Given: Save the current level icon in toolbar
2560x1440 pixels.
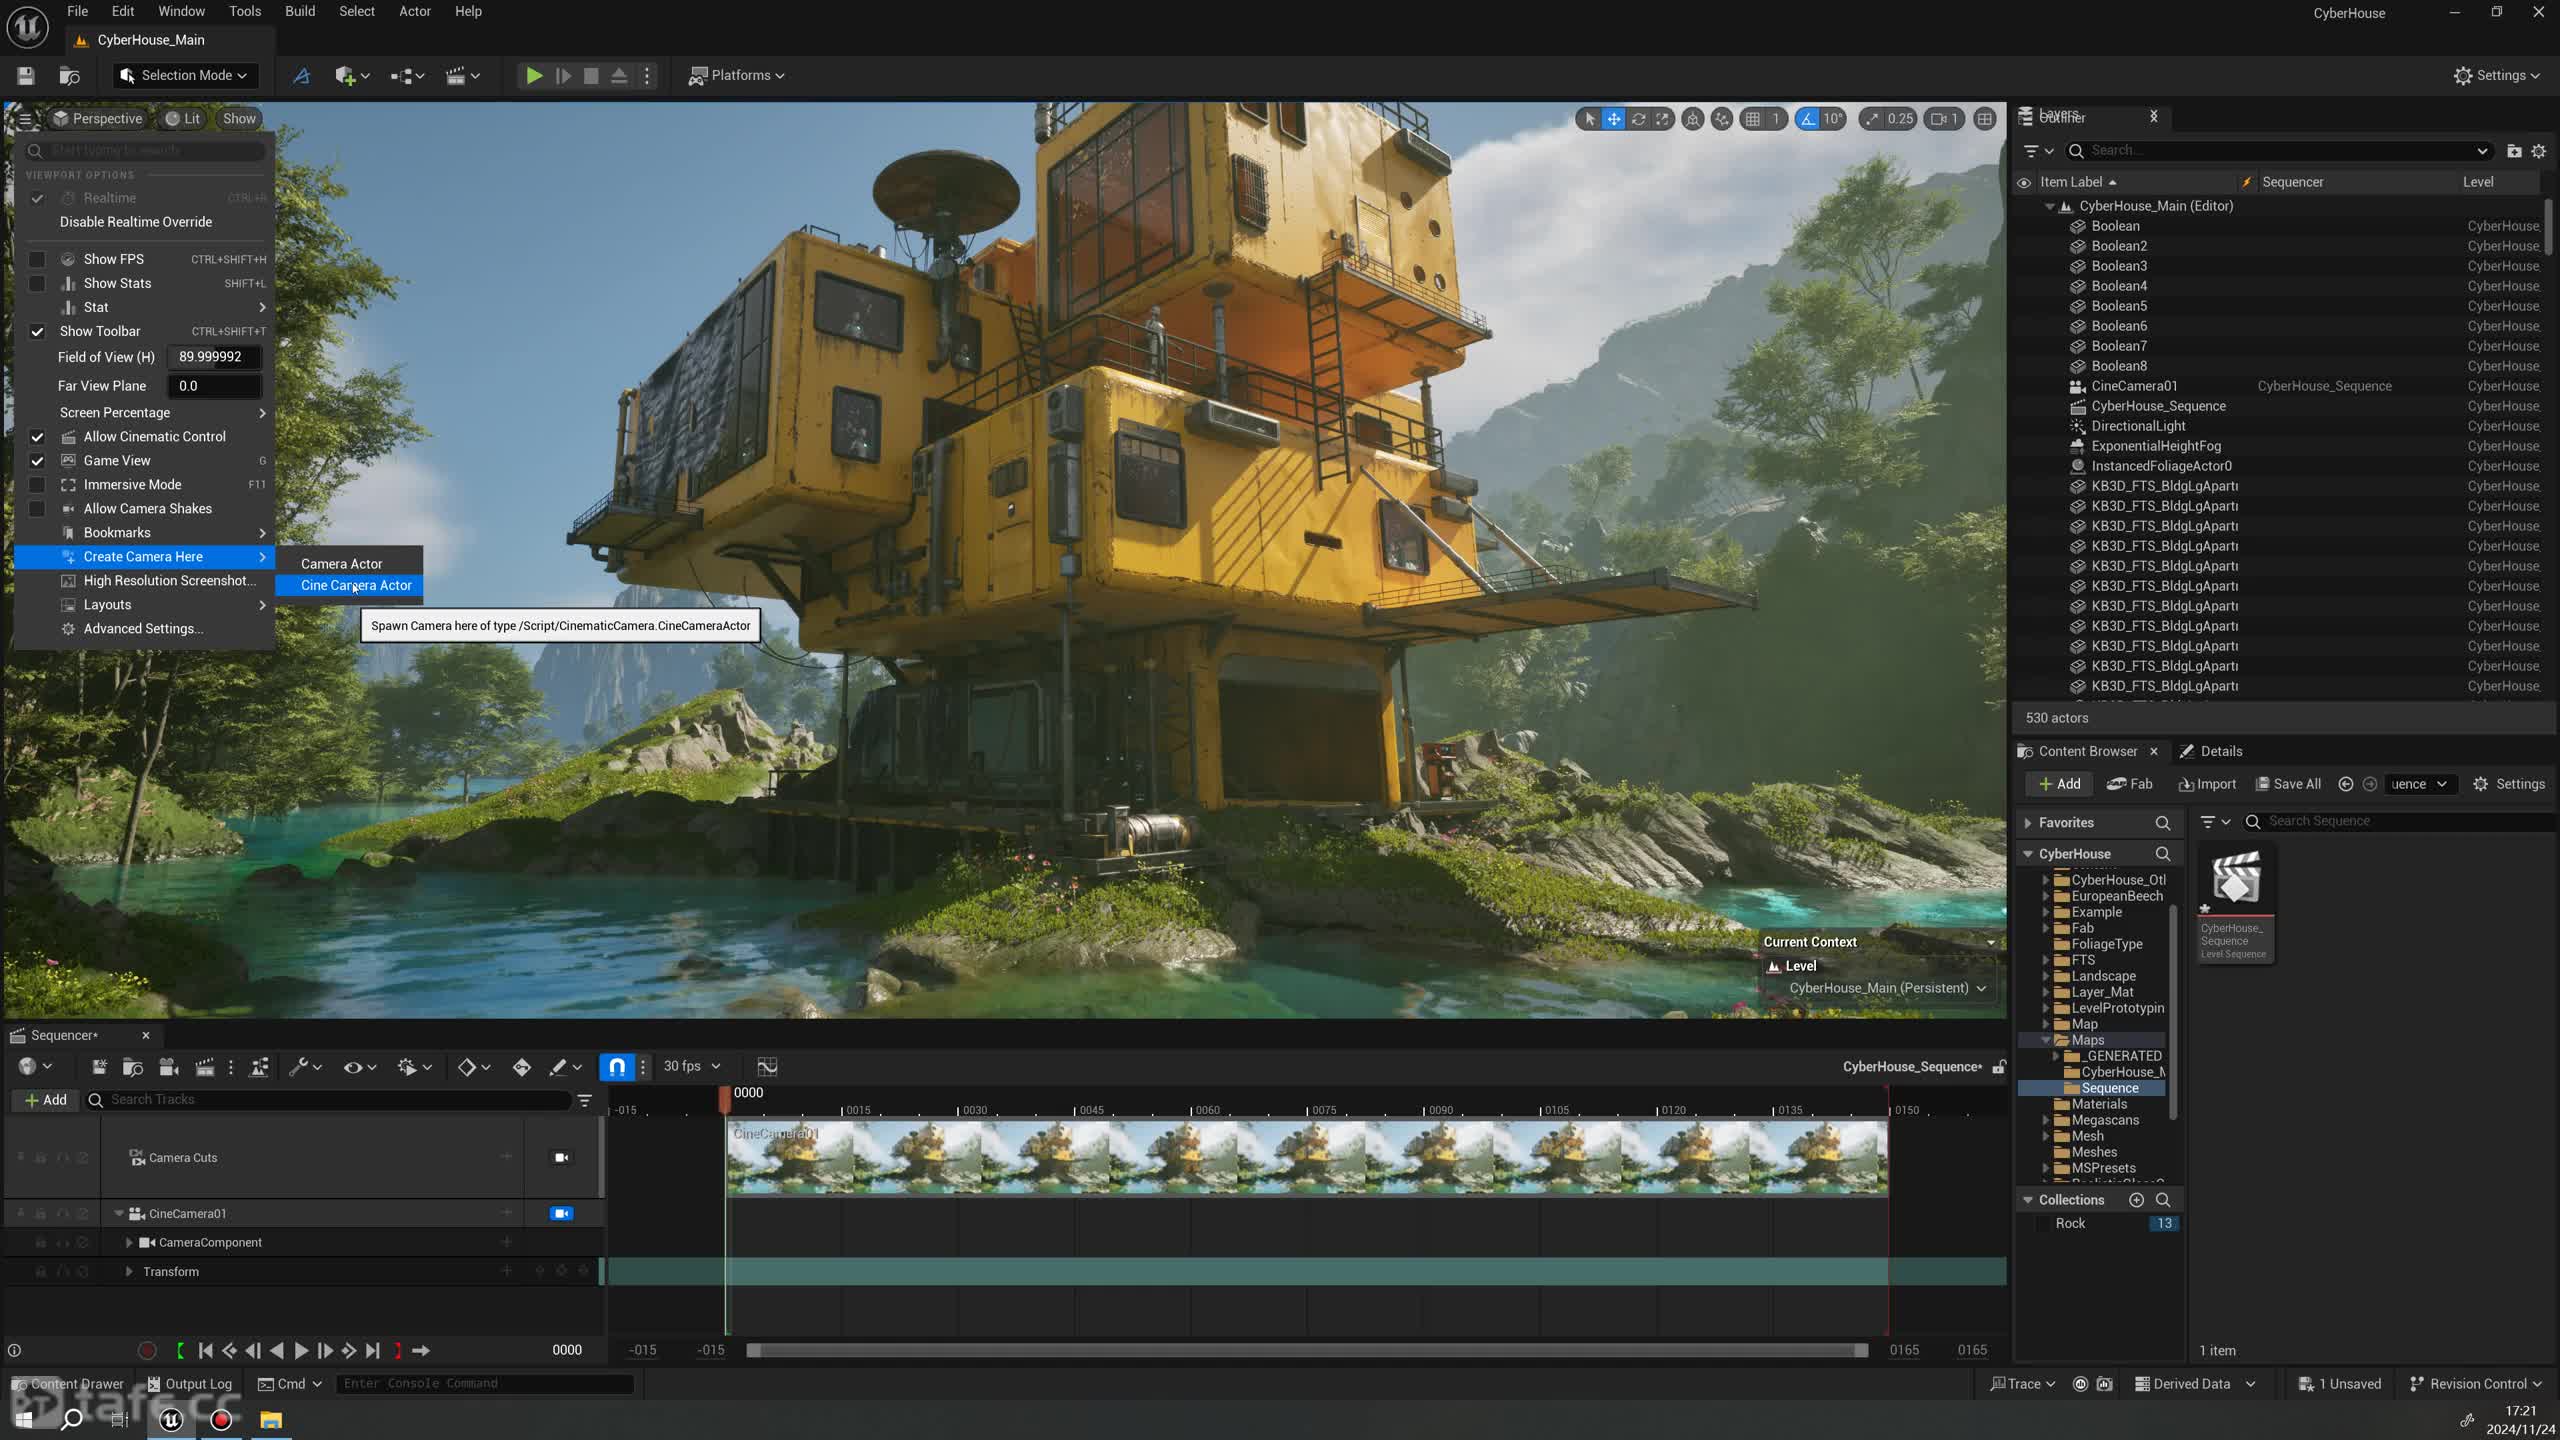Looking at the screenshot, I should point(26,76).
